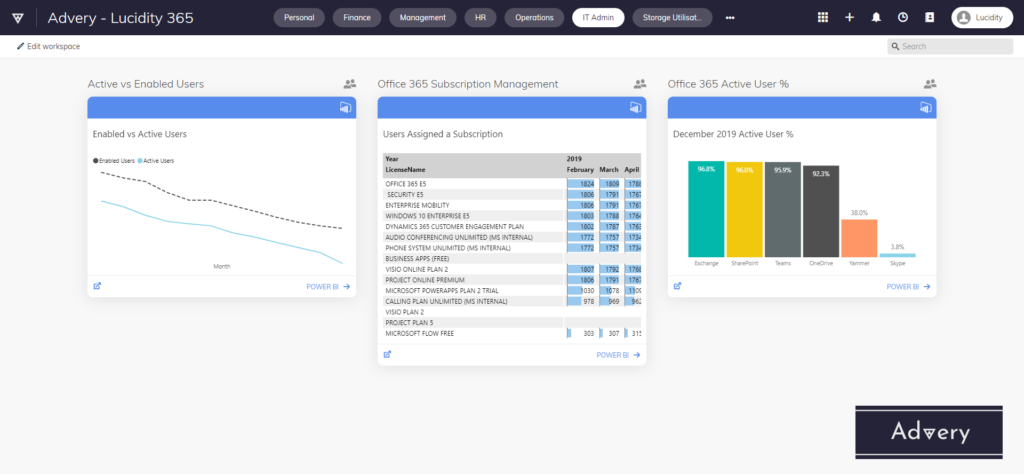Switch to the Finance tab
The width and height of the screenshot is (1024, 474).
[x=357, y=18]
